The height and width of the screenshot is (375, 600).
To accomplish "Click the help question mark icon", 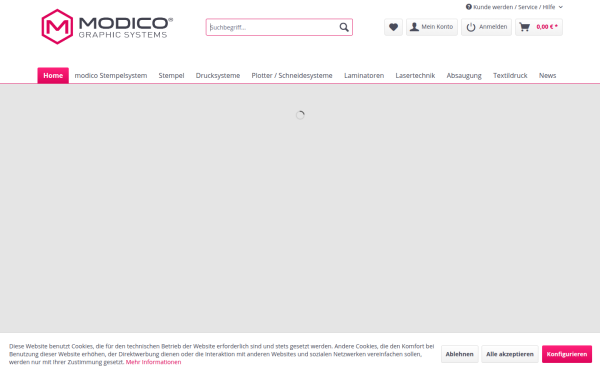I will point(468,7).
